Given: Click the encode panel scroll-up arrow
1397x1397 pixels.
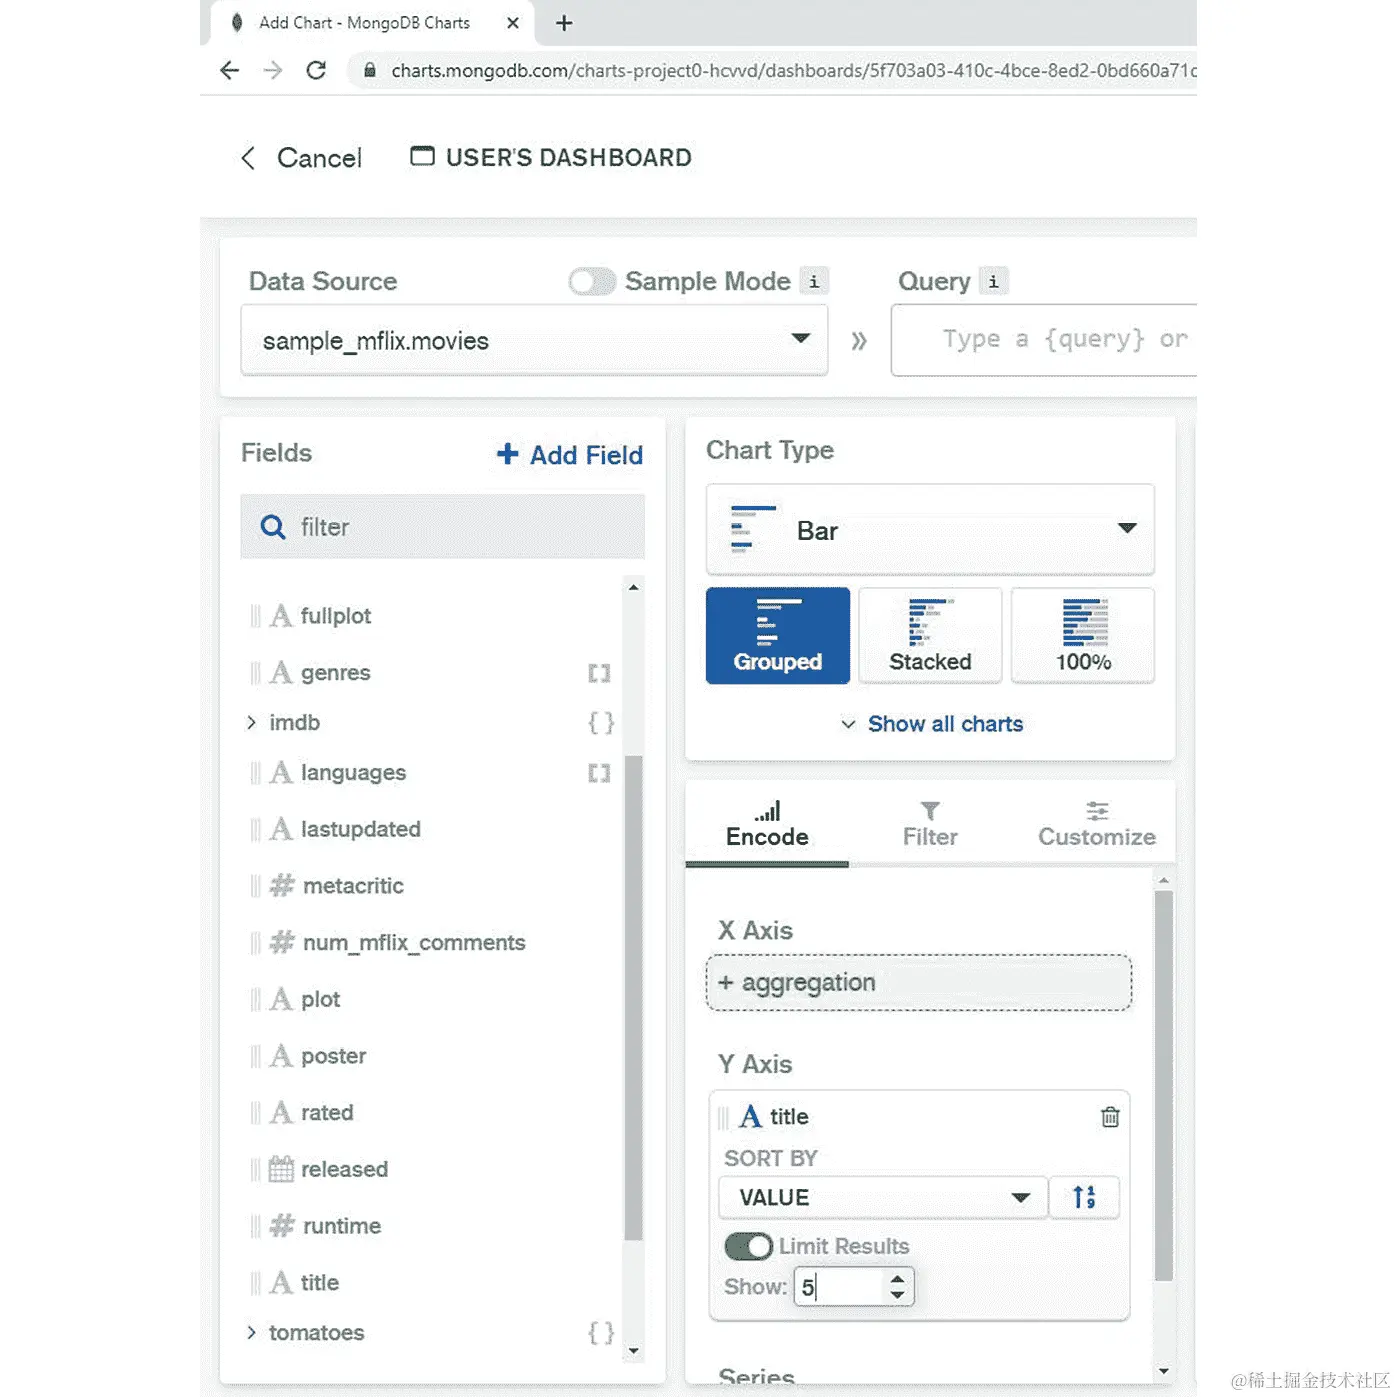Looking at the screenshot, I should [1163, 881].
